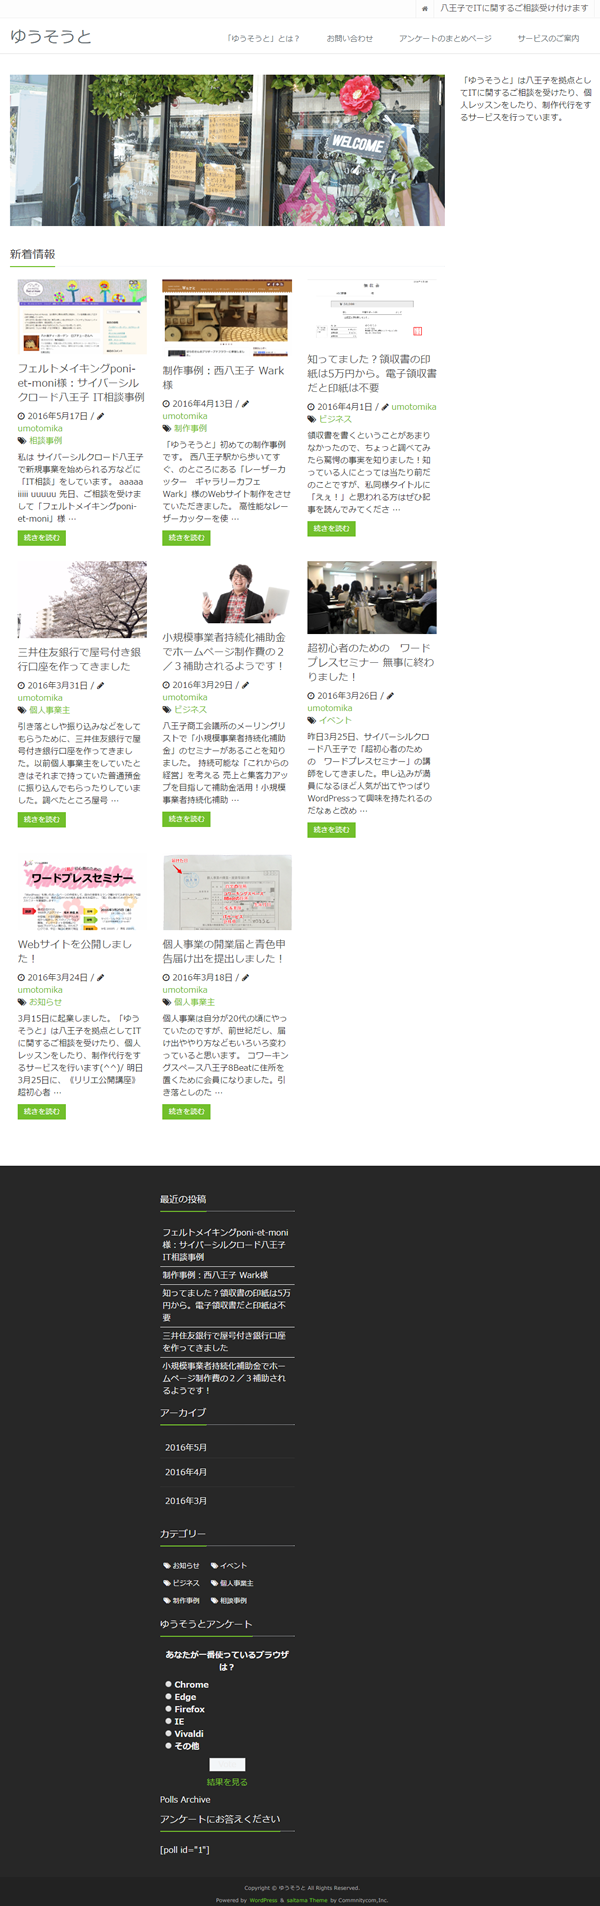
Task: Click tag icon beside イベント in seminar post
Action: click(312, 720)
